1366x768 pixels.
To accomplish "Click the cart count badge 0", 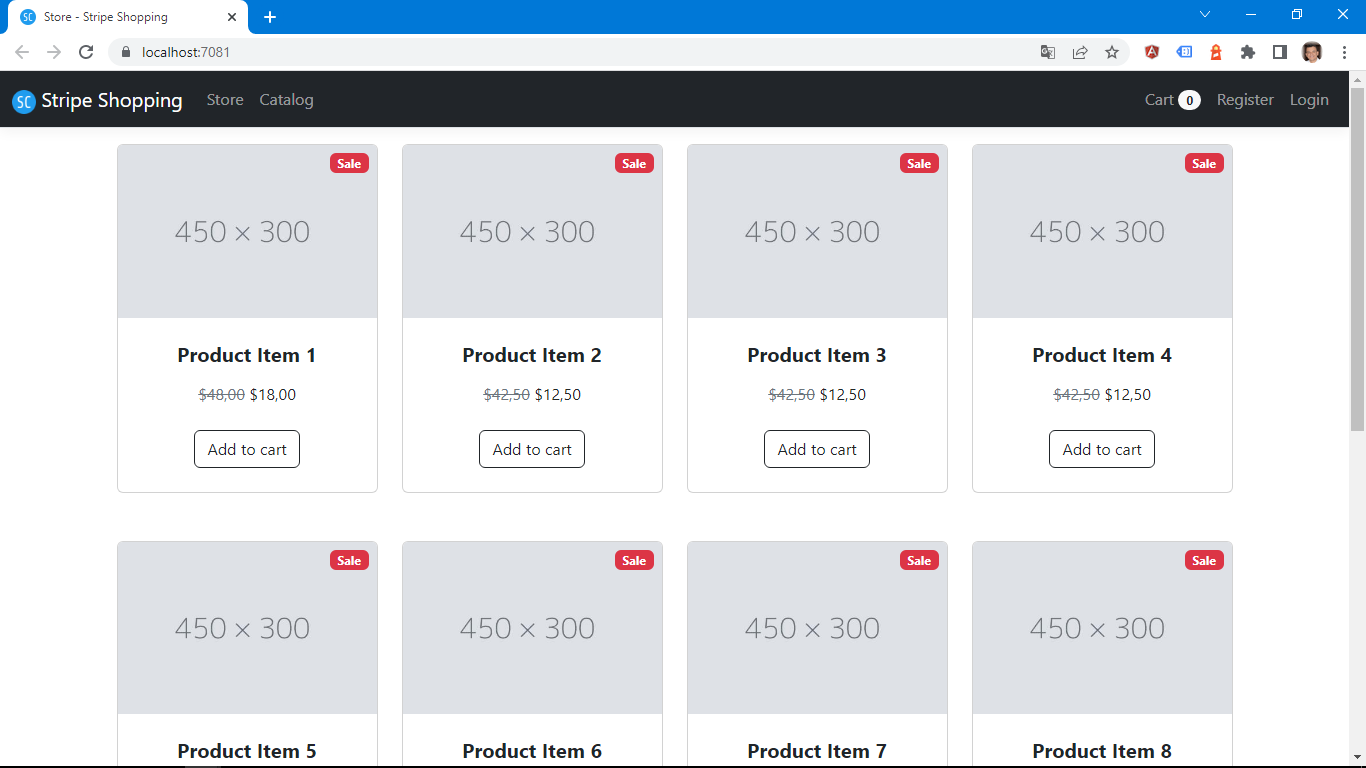I will click(x=1189, y=100).
